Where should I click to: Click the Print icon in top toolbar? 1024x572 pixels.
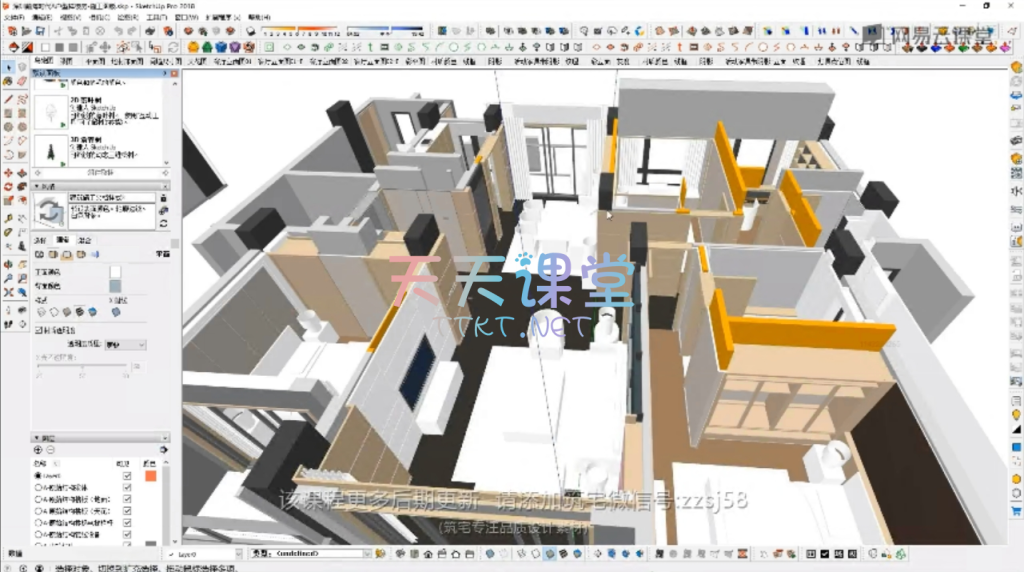point(151,32)
